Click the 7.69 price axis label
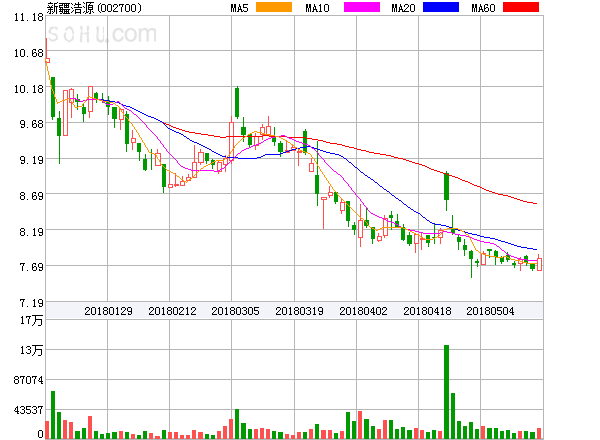The width and height of the screenshot is (600, 440). tap(31, 267)
